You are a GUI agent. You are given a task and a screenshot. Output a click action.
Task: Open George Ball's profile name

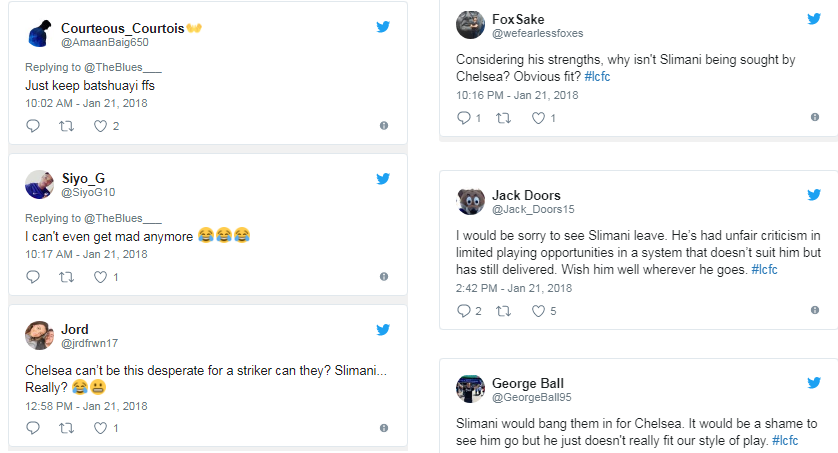[527, 383]
